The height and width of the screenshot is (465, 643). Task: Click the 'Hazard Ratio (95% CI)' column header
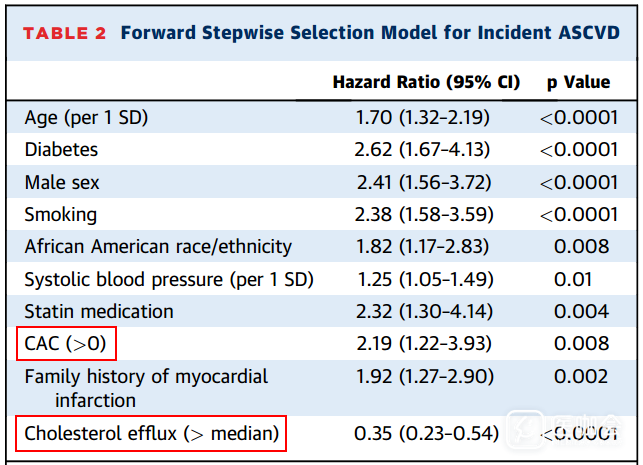click(426, 82)
